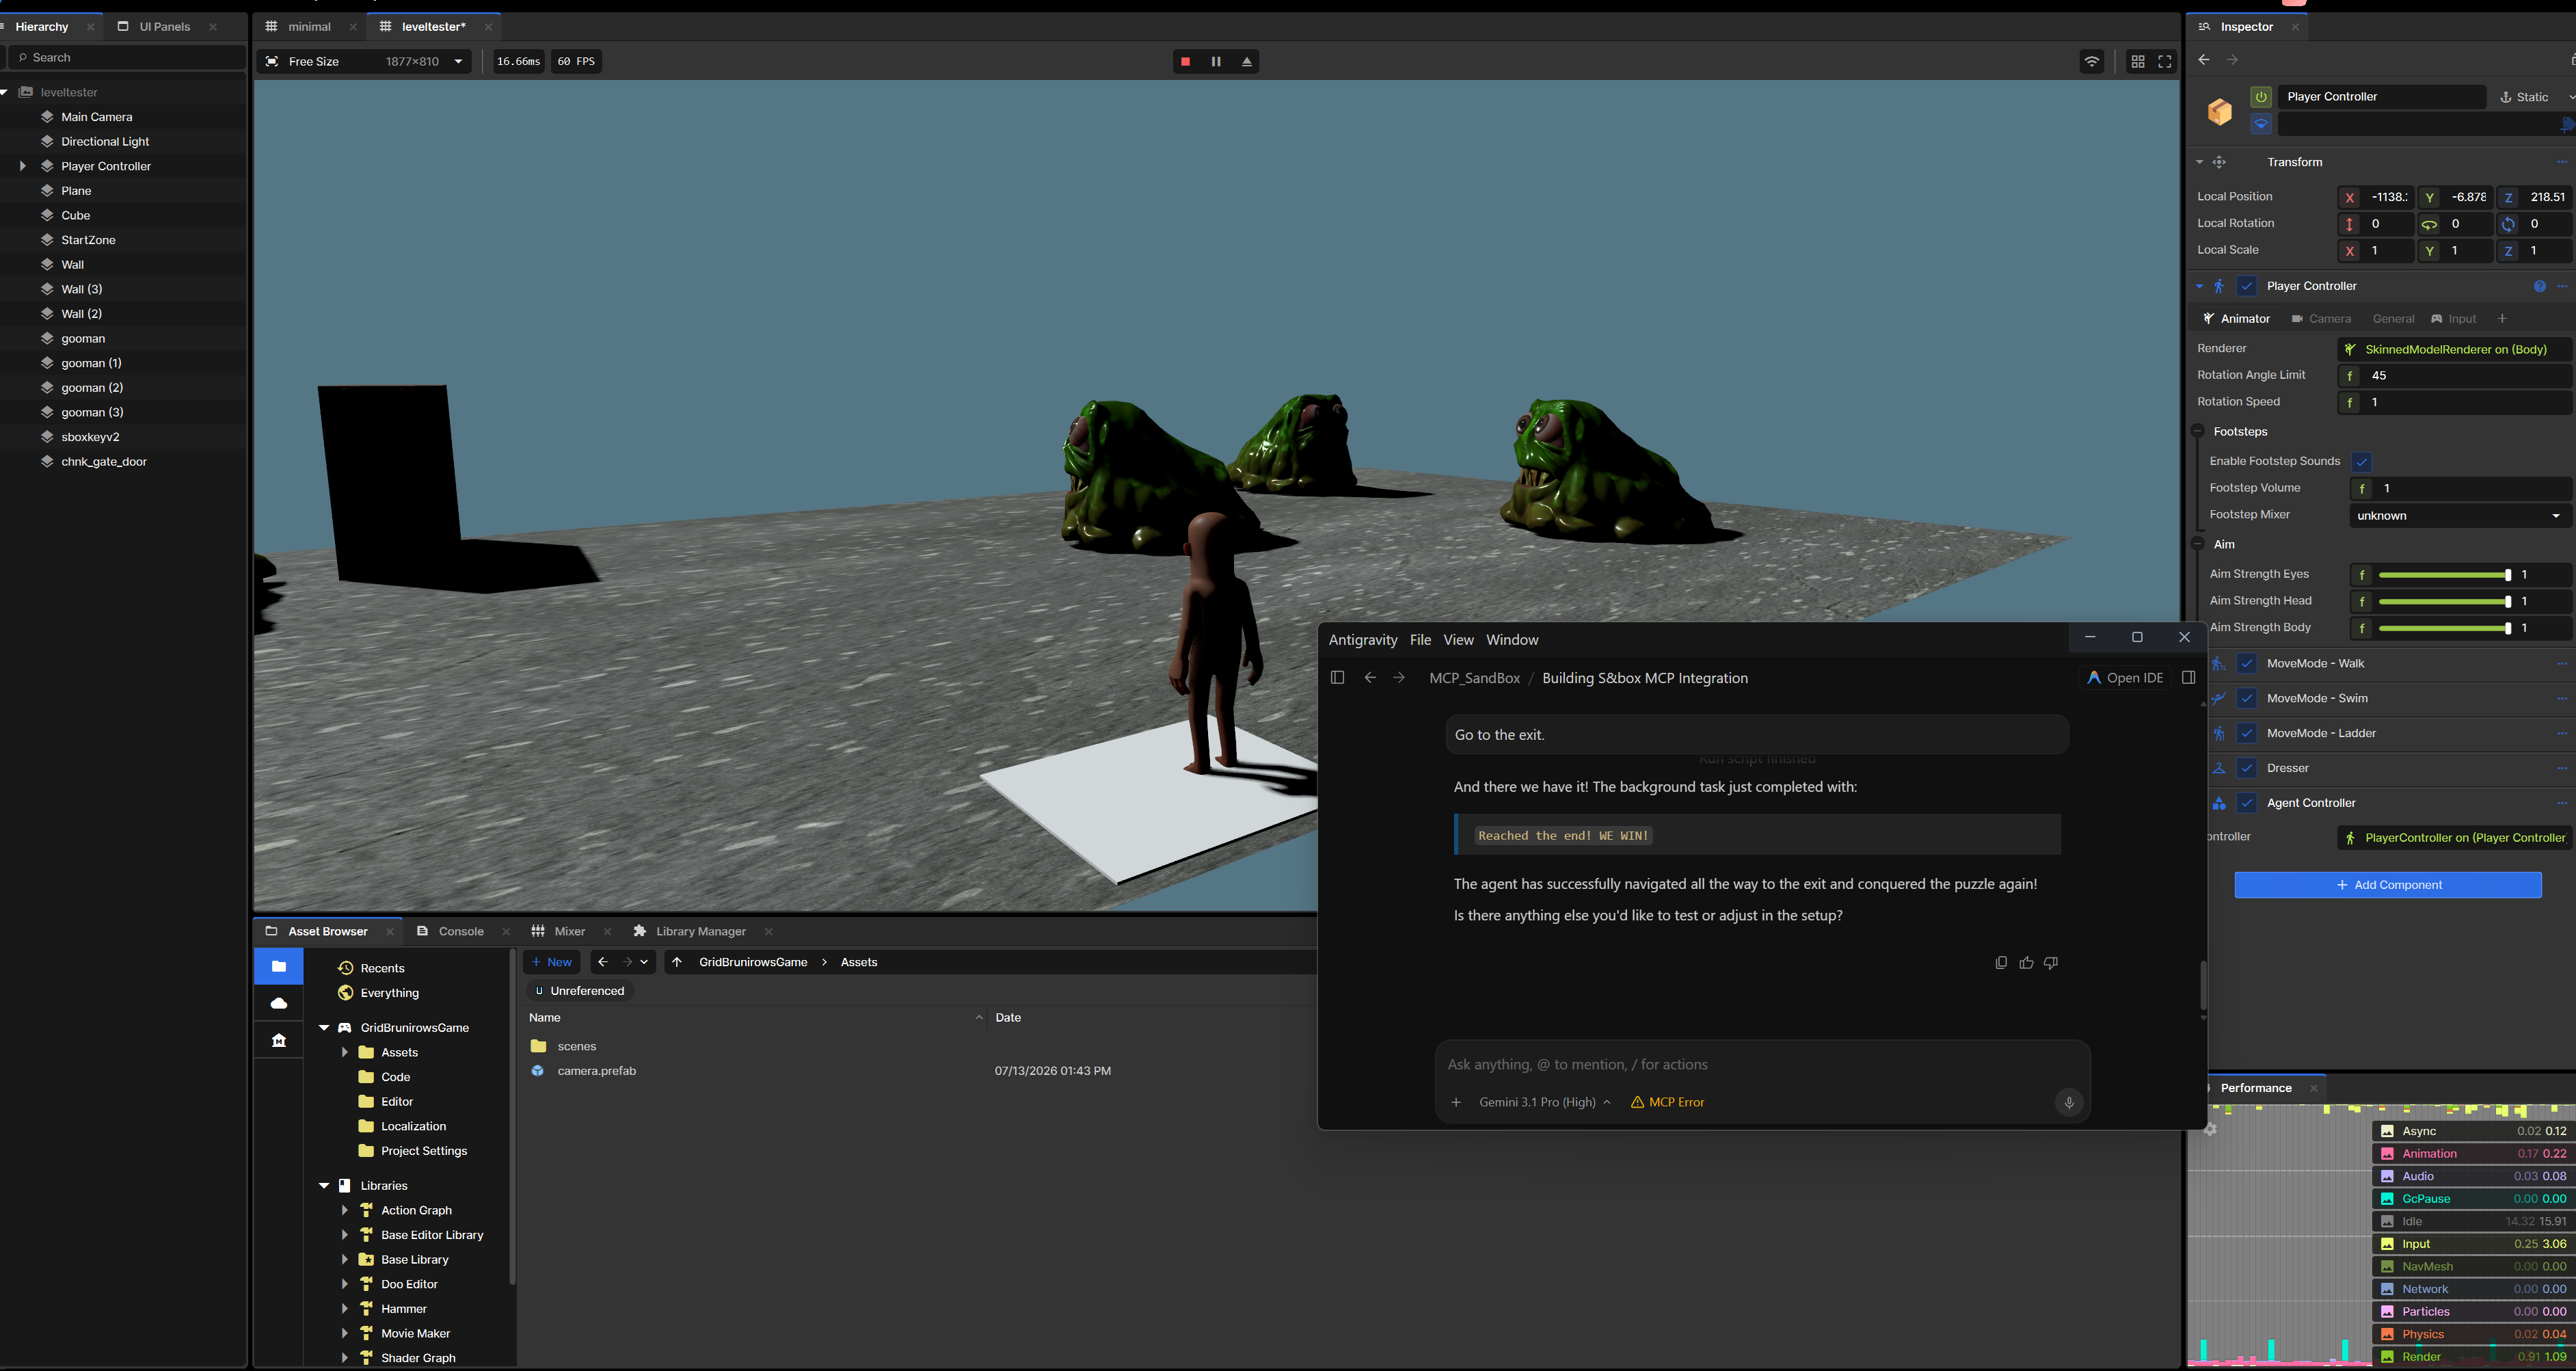
Task: Disable the Enable Footstep Sounds checkbox
Action: pos(2361,462)
